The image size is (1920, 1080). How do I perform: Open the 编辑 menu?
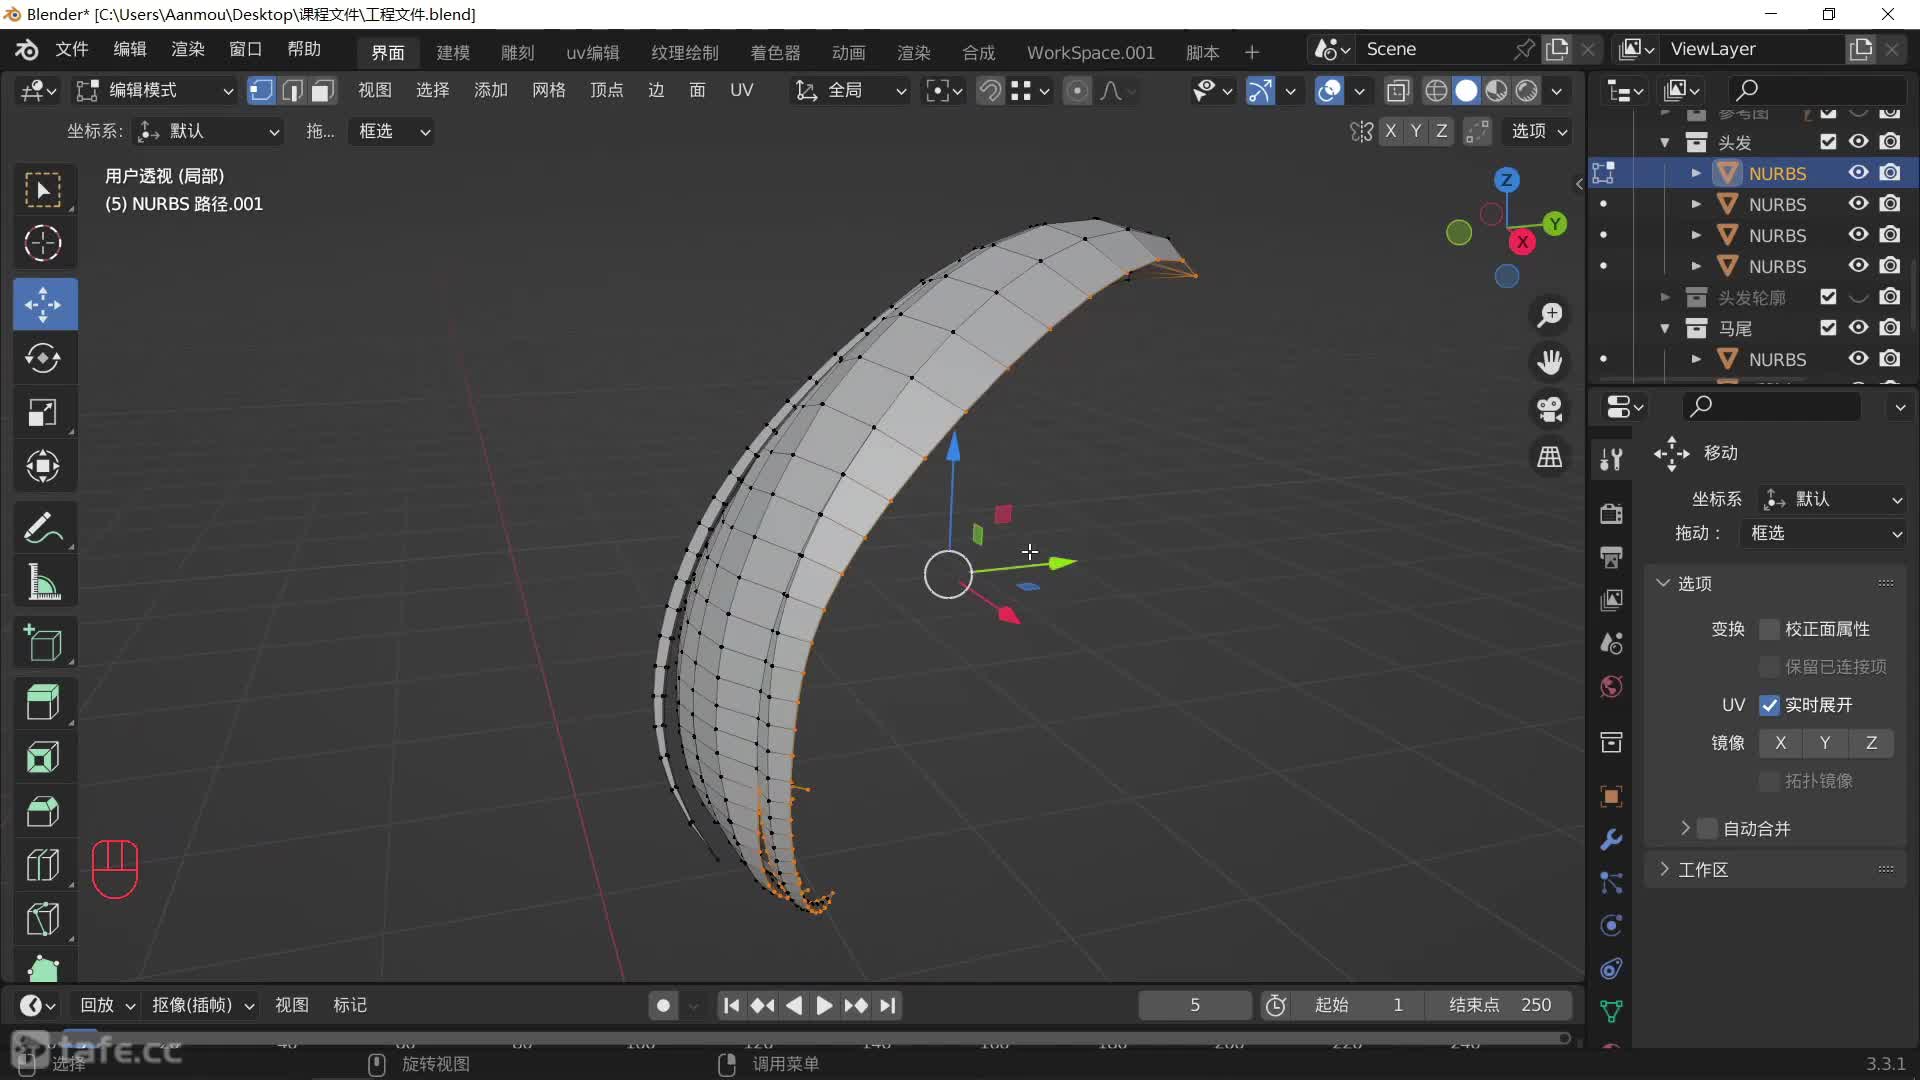click(130, 49)
